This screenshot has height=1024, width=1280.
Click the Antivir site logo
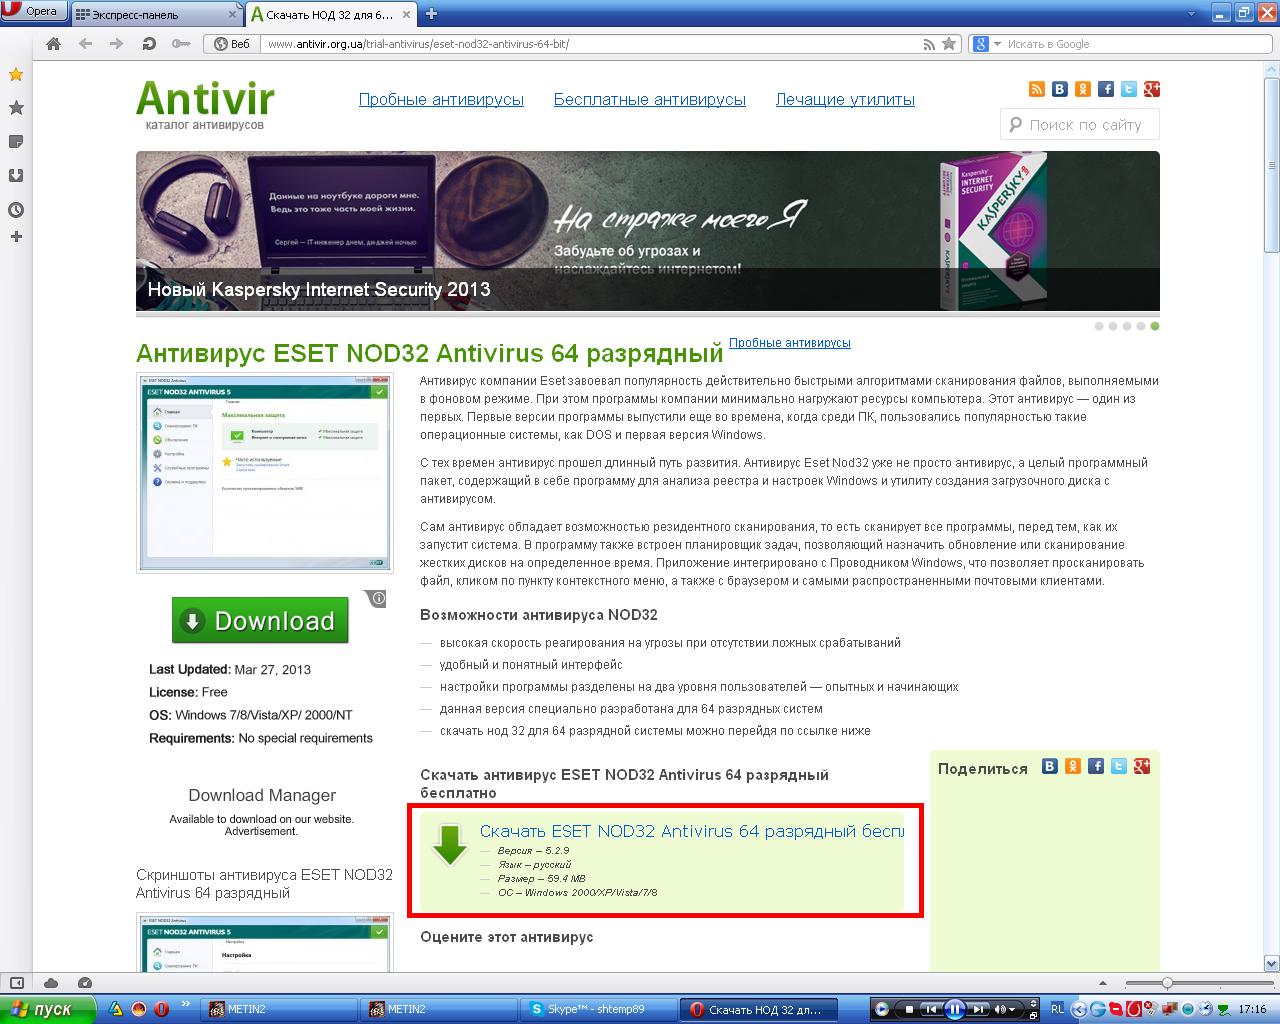click(205, 103)
